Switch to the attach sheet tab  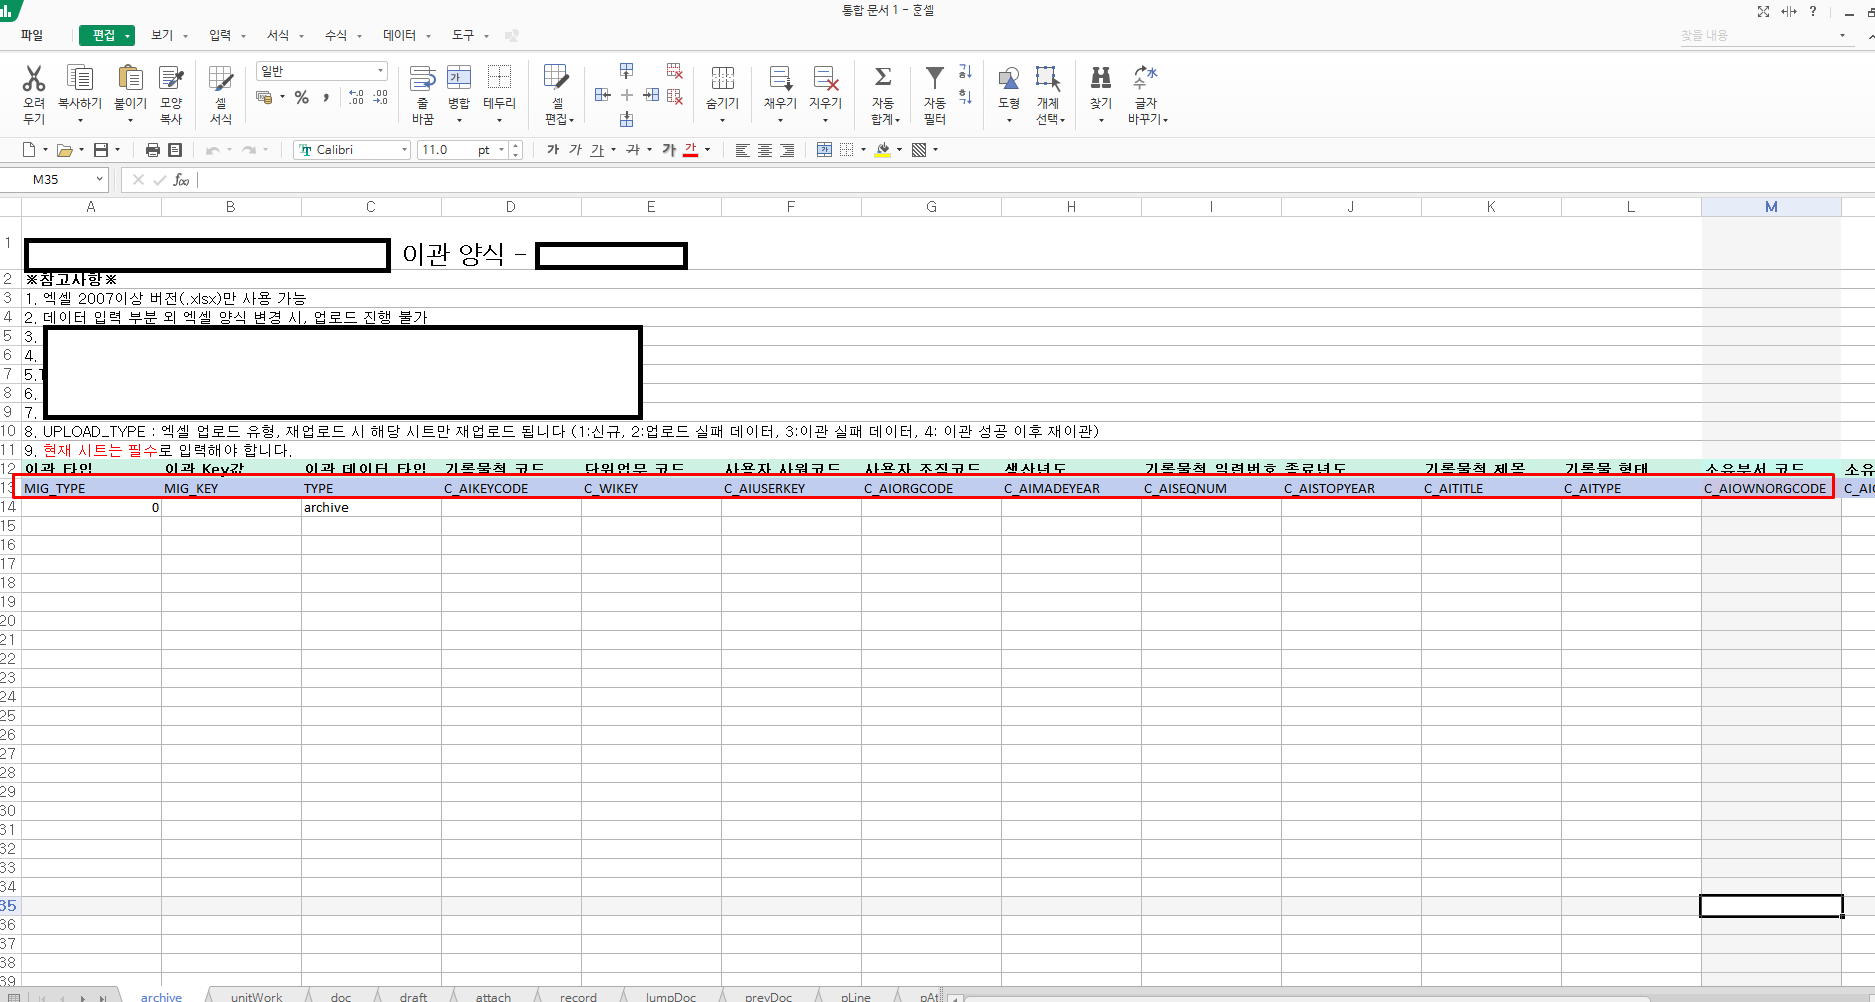493,996
